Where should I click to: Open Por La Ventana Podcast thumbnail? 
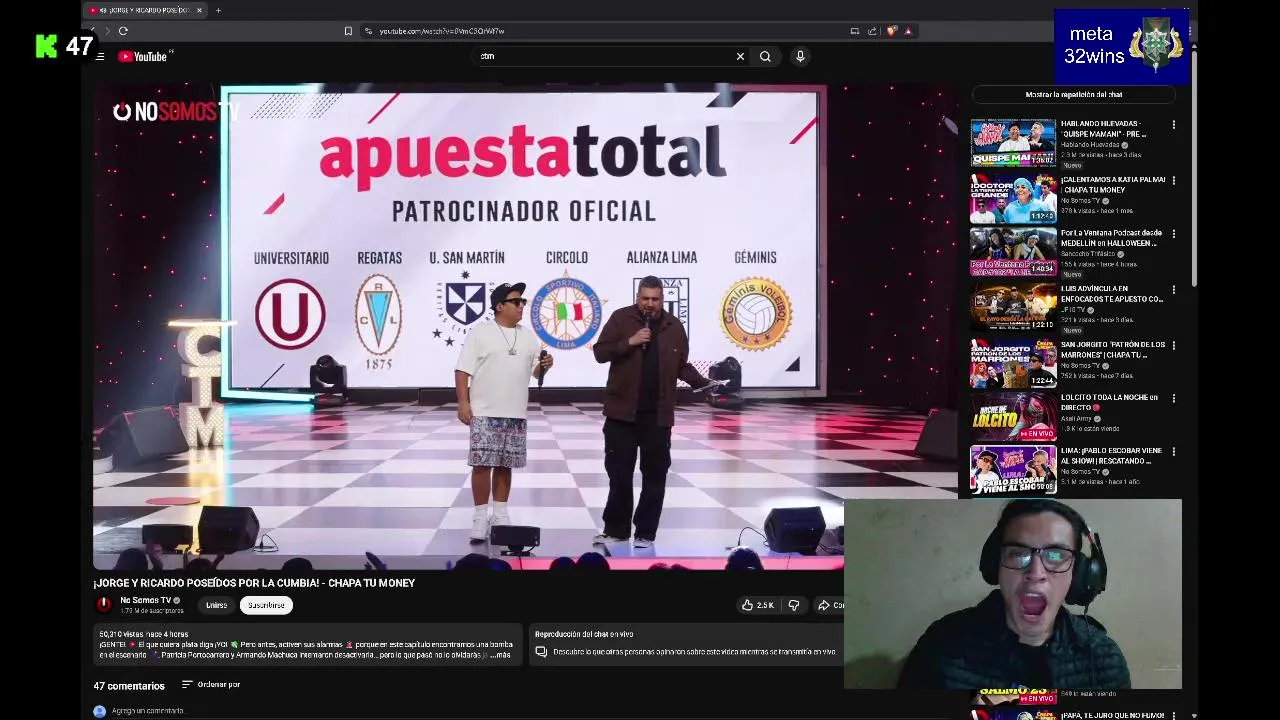pos(1013,252)
